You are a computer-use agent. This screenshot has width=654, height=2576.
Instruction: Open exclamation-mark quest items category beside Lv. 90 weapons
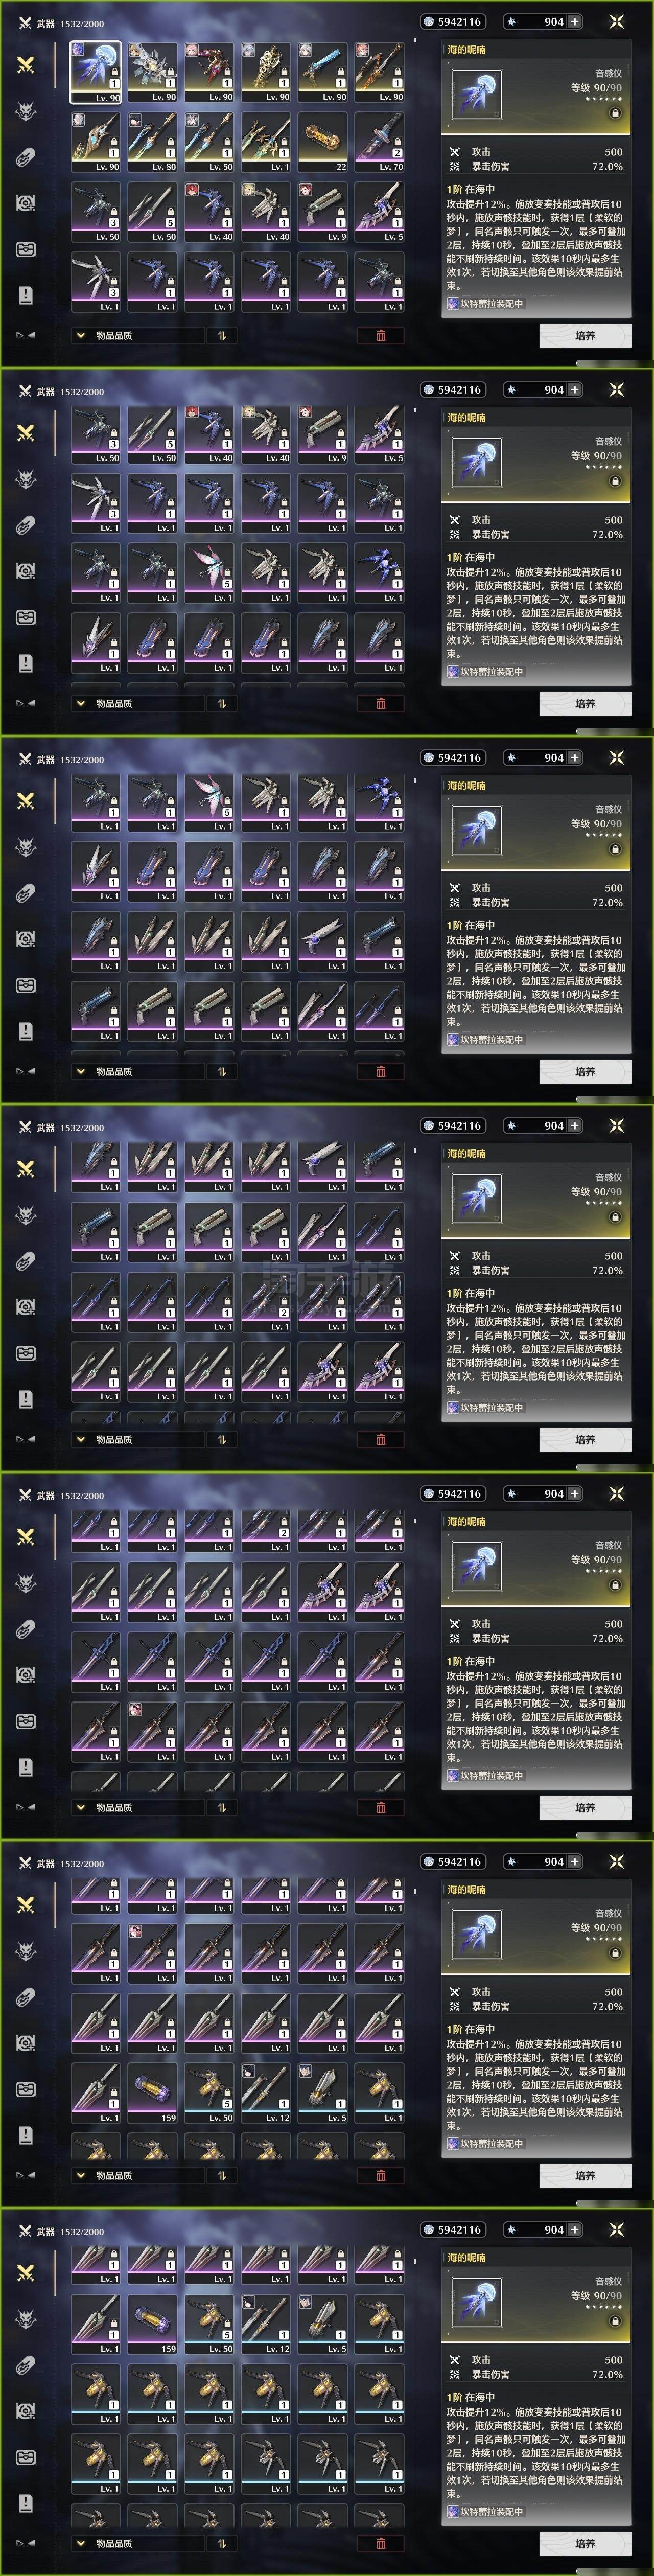[26, 294]
